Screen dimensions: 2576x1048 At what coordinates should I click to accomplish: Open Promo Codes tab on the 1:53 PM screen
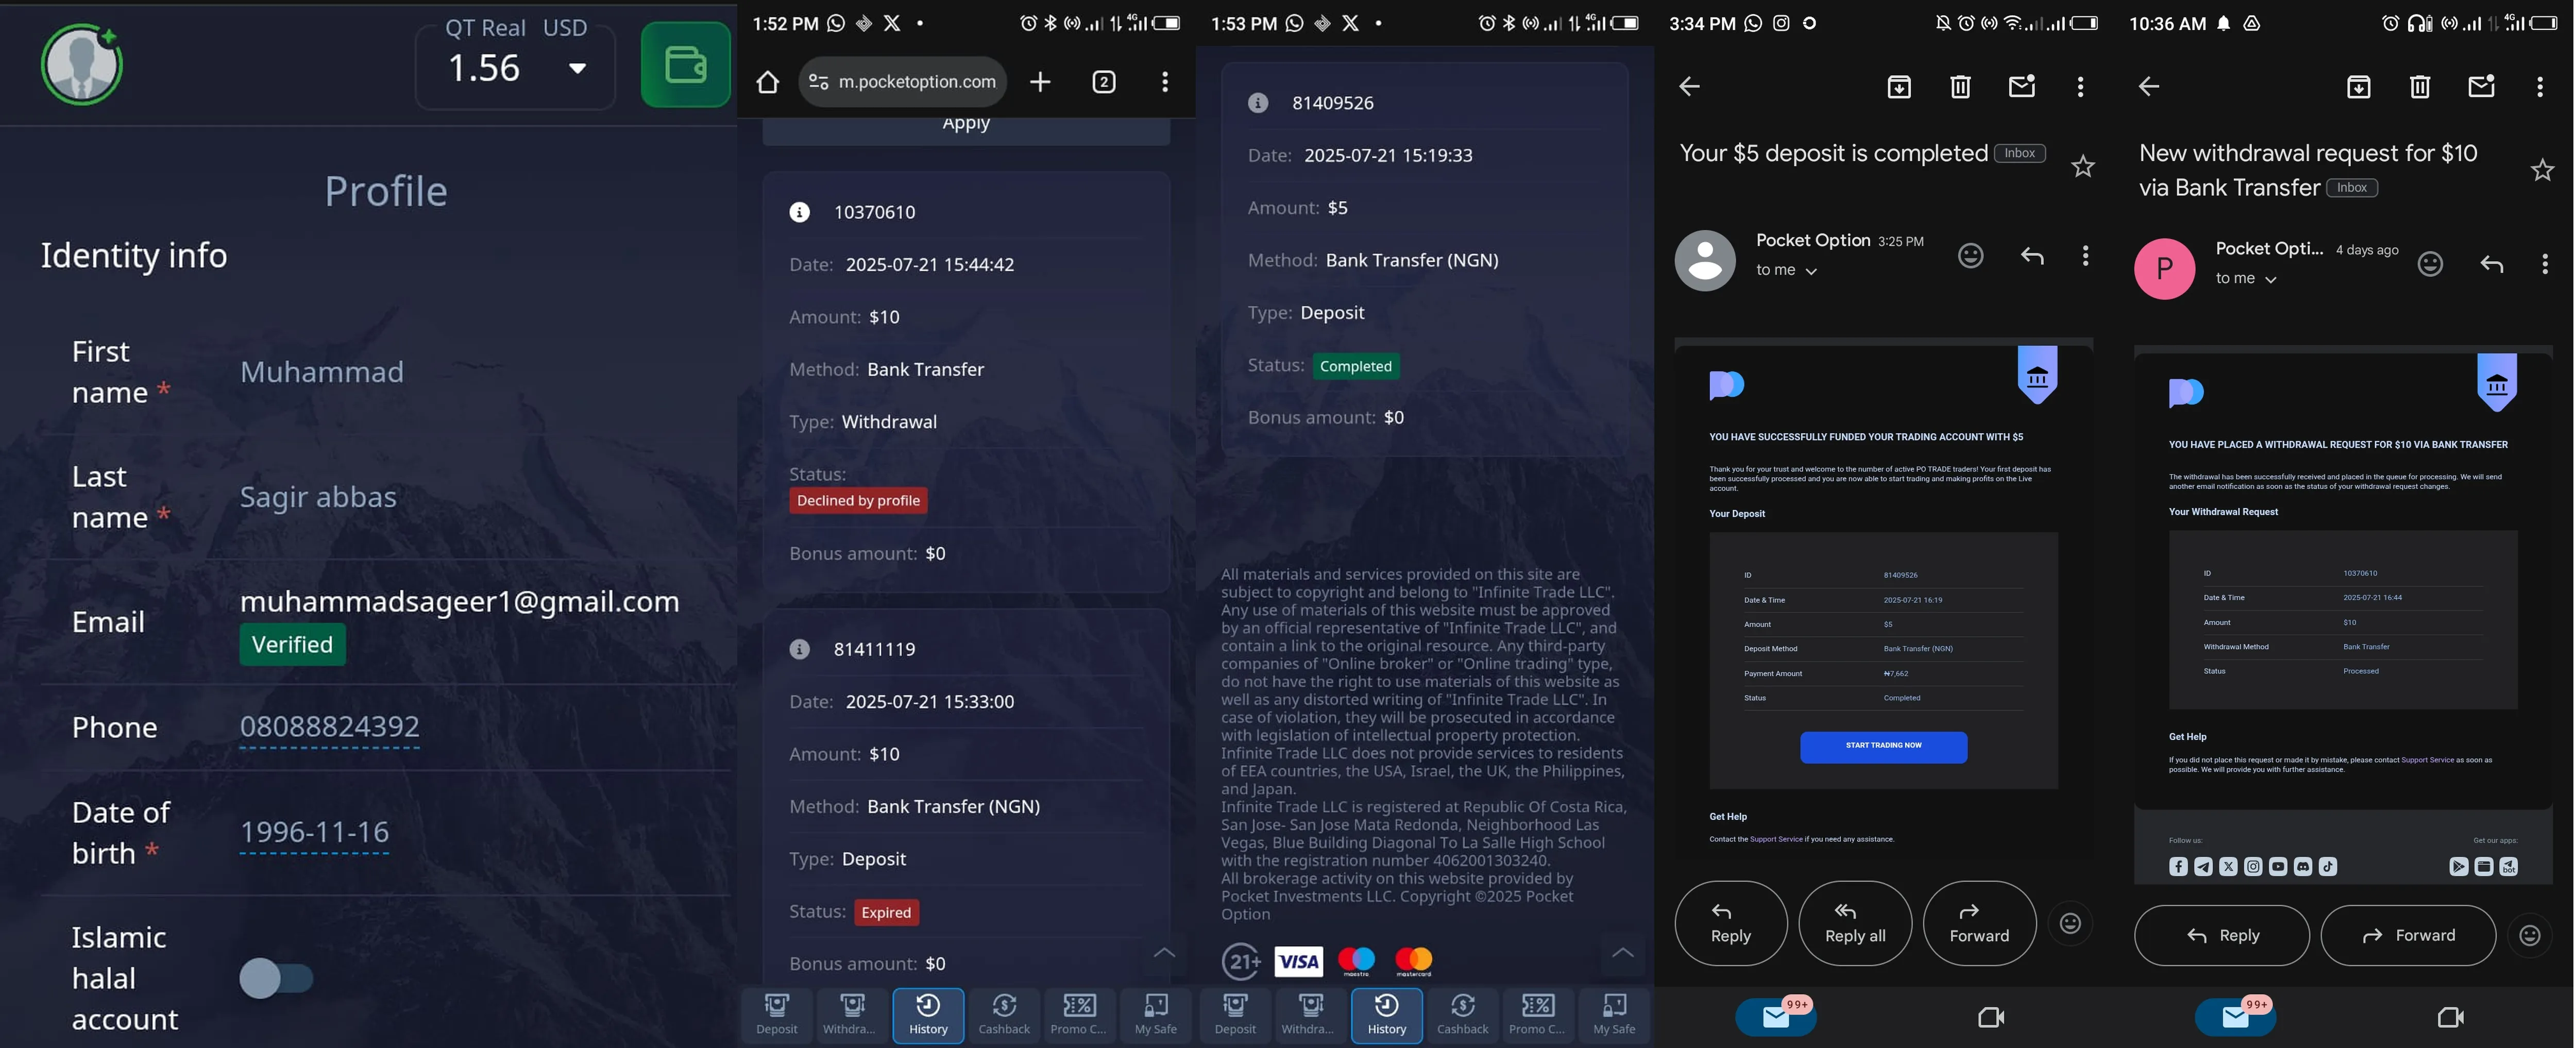pos(1538,1015)
